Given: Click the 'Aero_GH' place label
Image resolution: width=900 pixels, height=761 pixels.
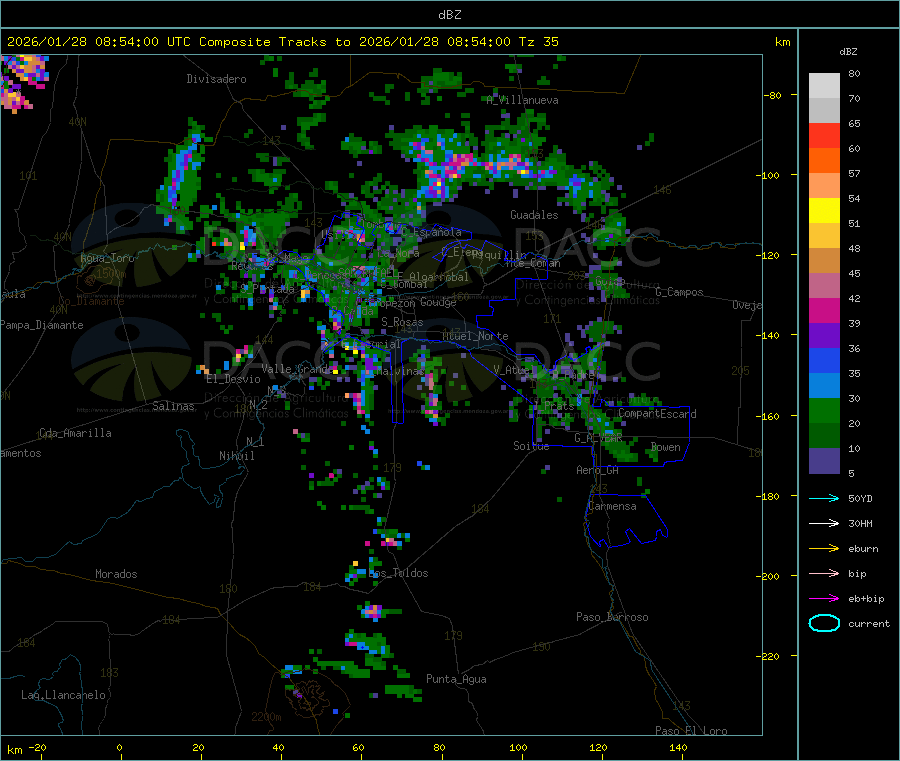Looking at the screenshot, I should click(598, 470).
